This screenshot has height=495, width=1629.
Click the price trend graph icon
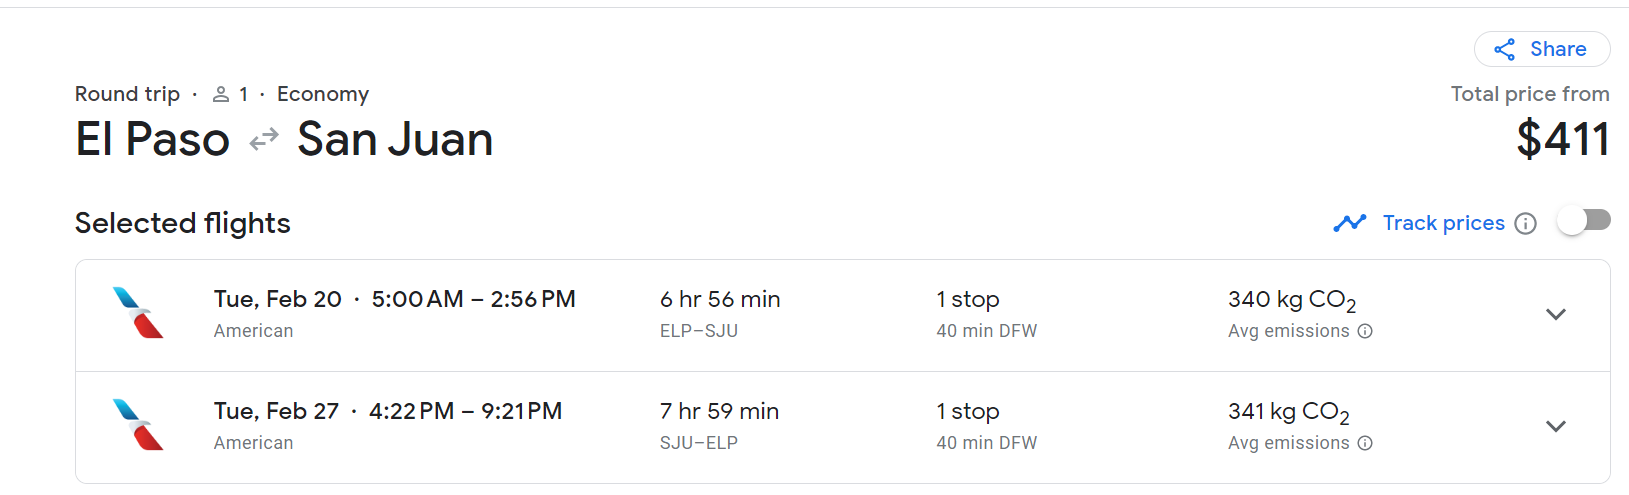point(1350,222)
